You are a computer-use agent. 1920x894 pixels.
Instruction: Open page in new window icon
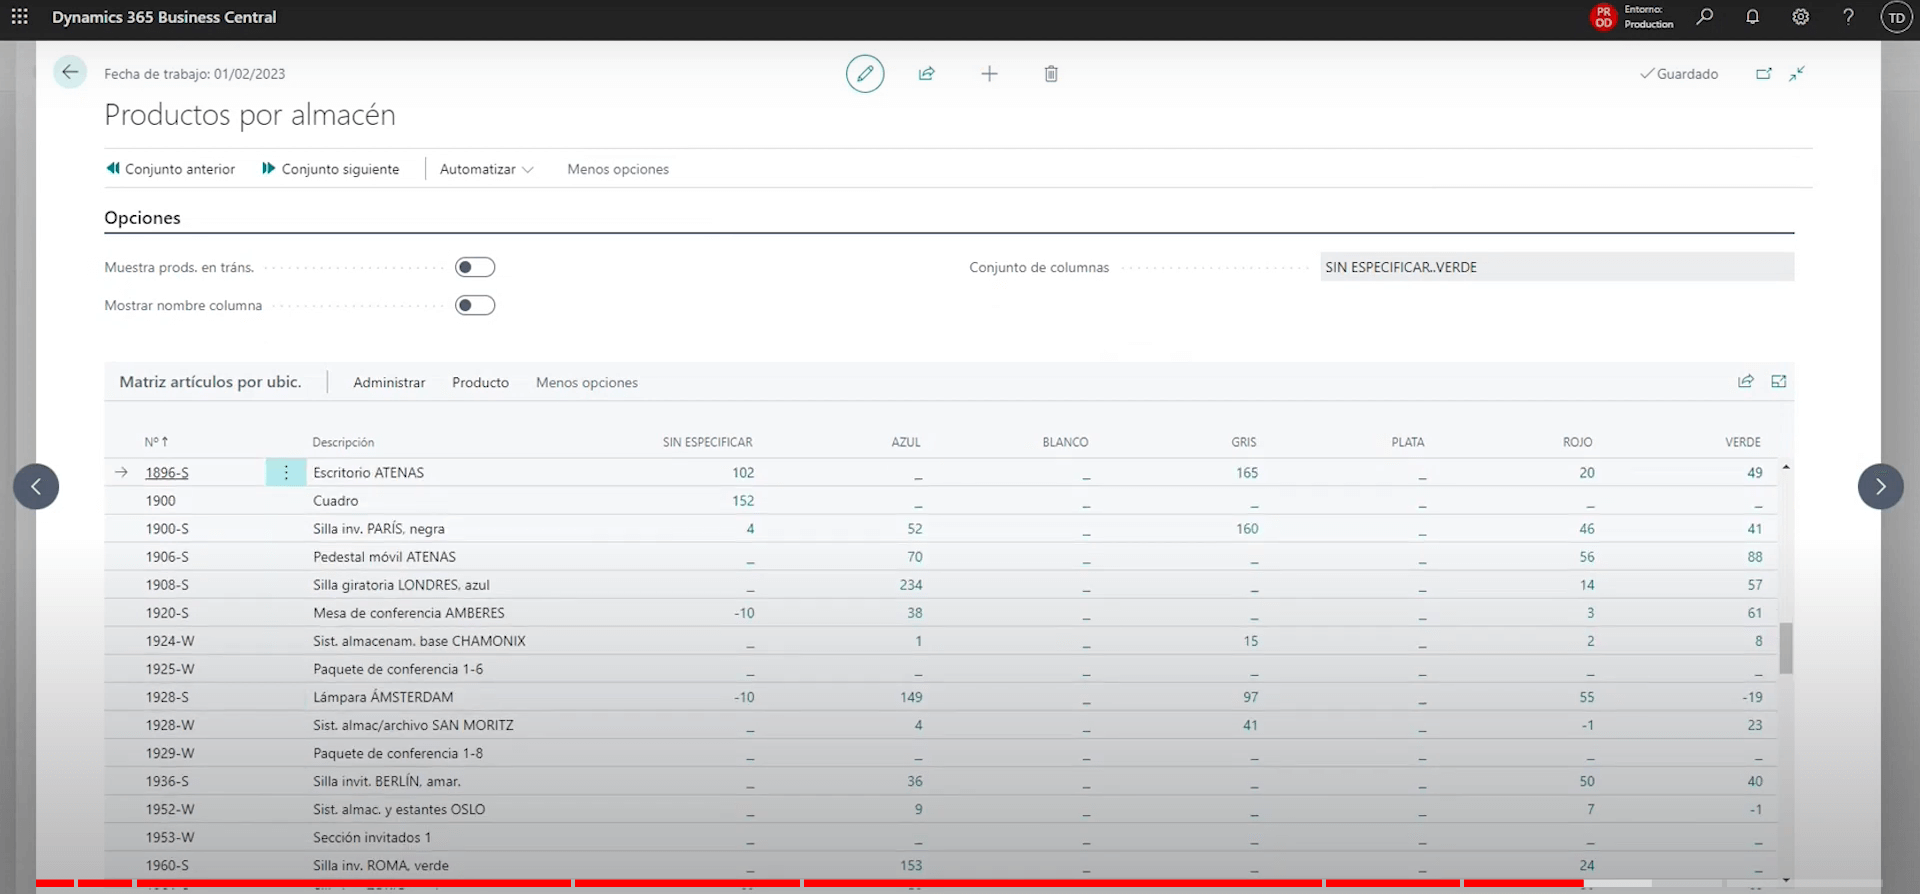point(1764,74)
